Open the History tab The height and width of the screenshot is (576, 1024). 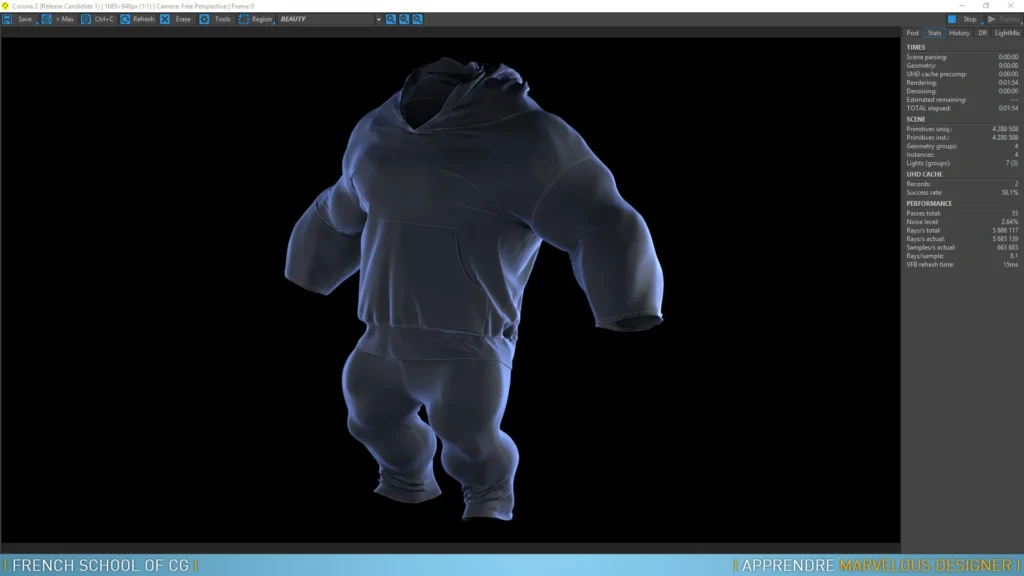pos(959,33)
